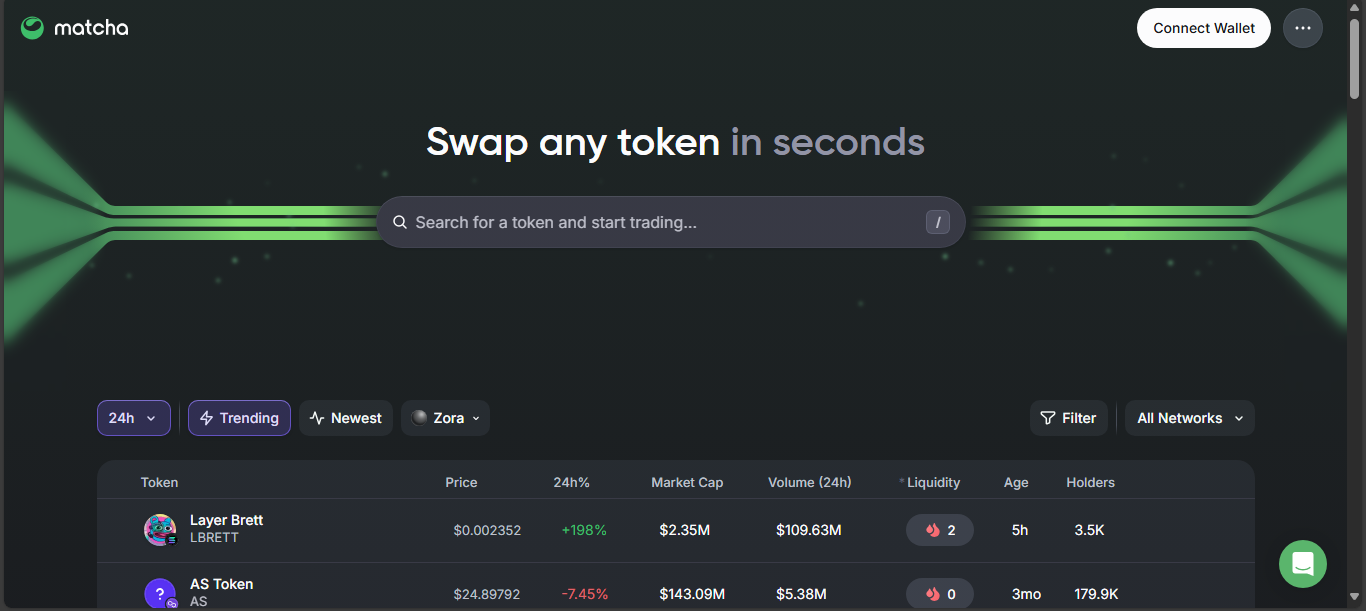1366x611 pixels.
Task: Click the vertical page scrollbar
Action: [1355, 60]
